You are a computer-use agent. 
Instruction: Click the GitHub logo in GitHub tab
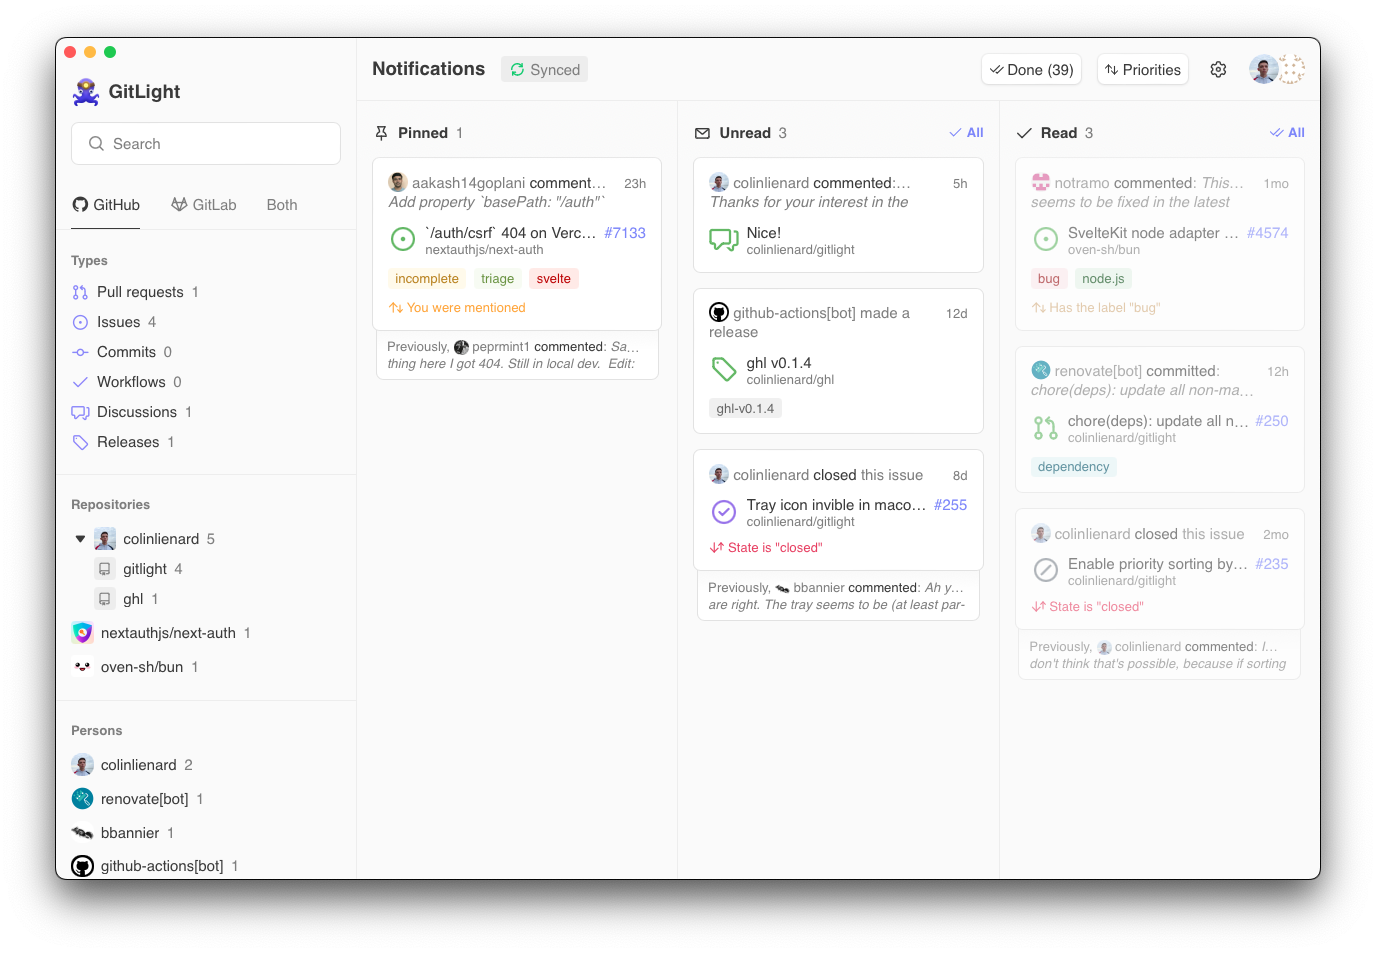80,205
